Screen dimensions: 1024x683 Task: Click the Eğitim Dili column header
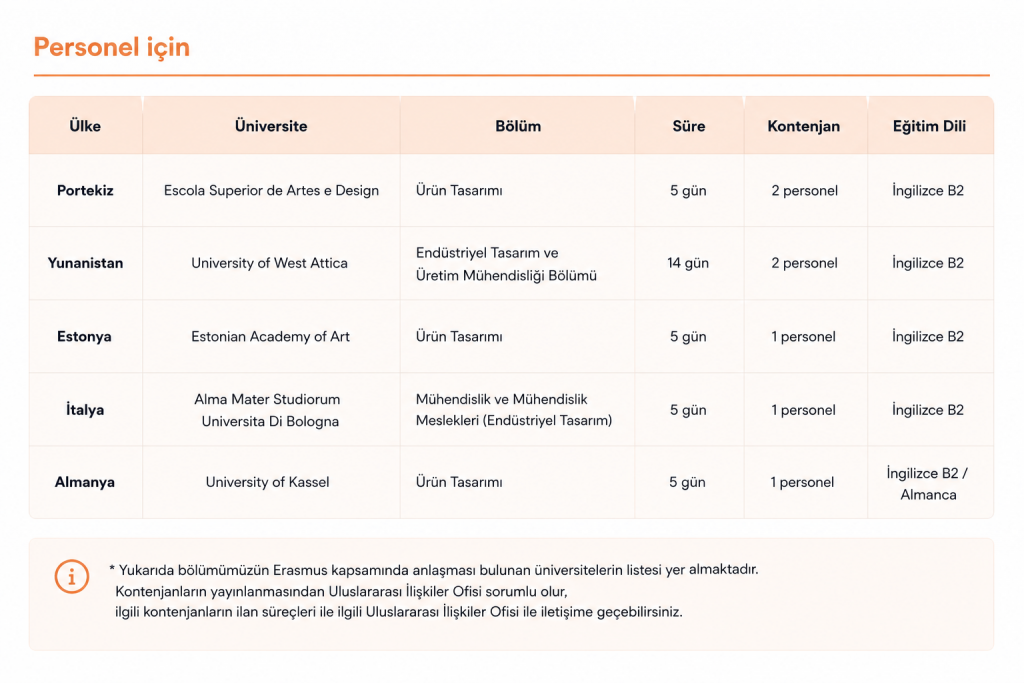click(x=929, y=126)
